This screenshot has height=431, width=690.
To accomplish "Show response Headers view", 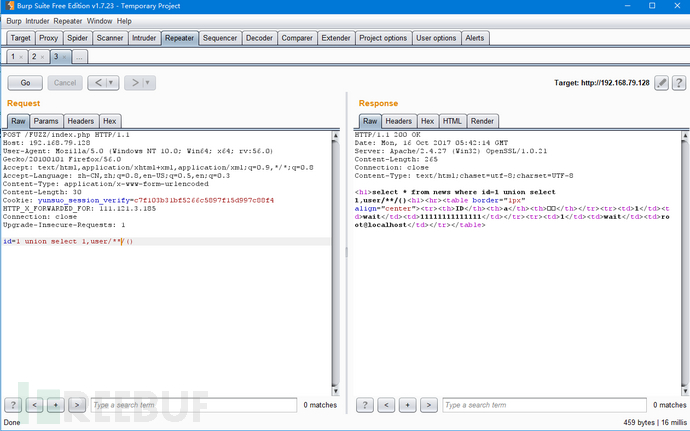I will (399, 121).
